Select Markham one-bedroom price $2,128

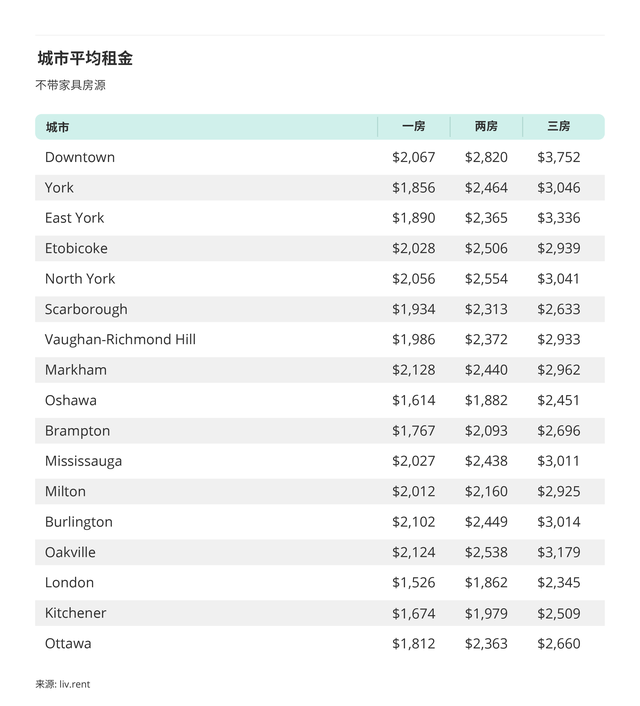[x=413, y=370]
